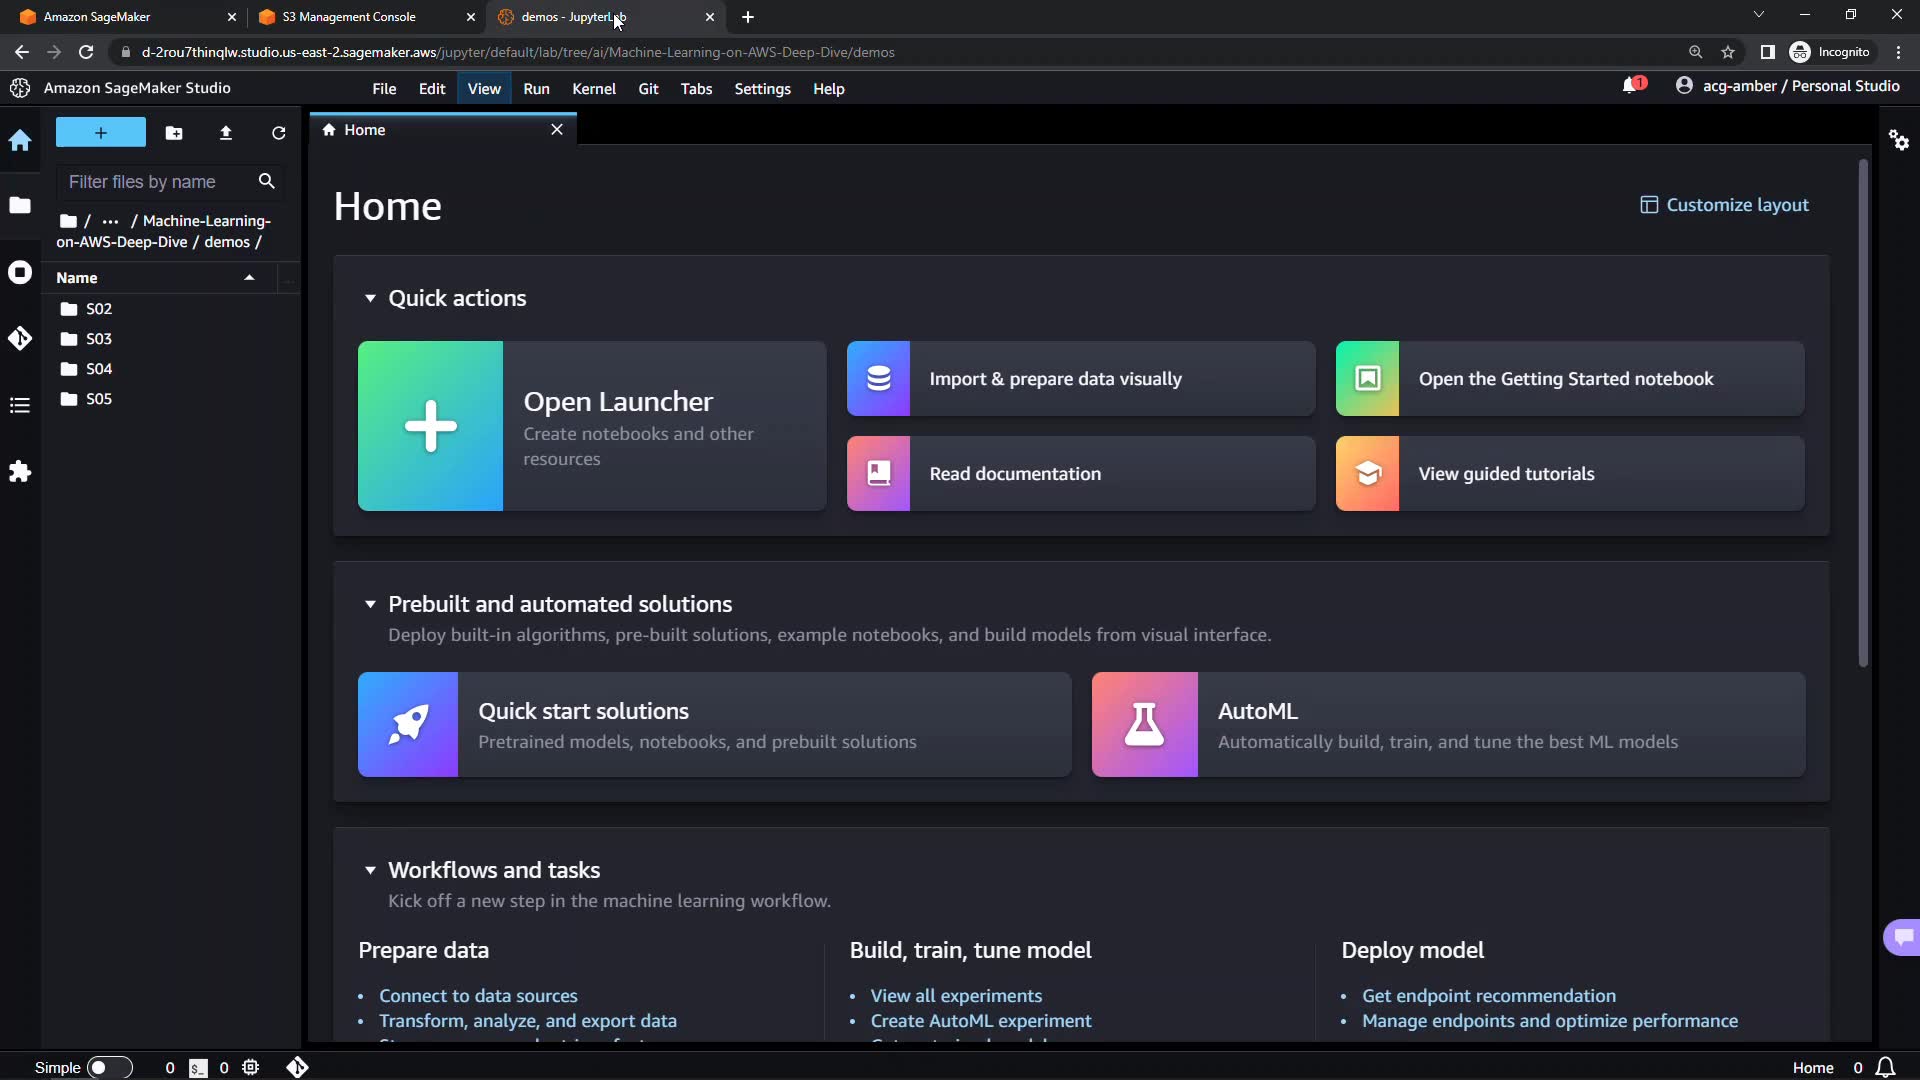Open the Extensions puzzle-piece sidebar icon
Image resolution: width=1920 pixels, height=1080 pixels.
(x=20, y=472)
